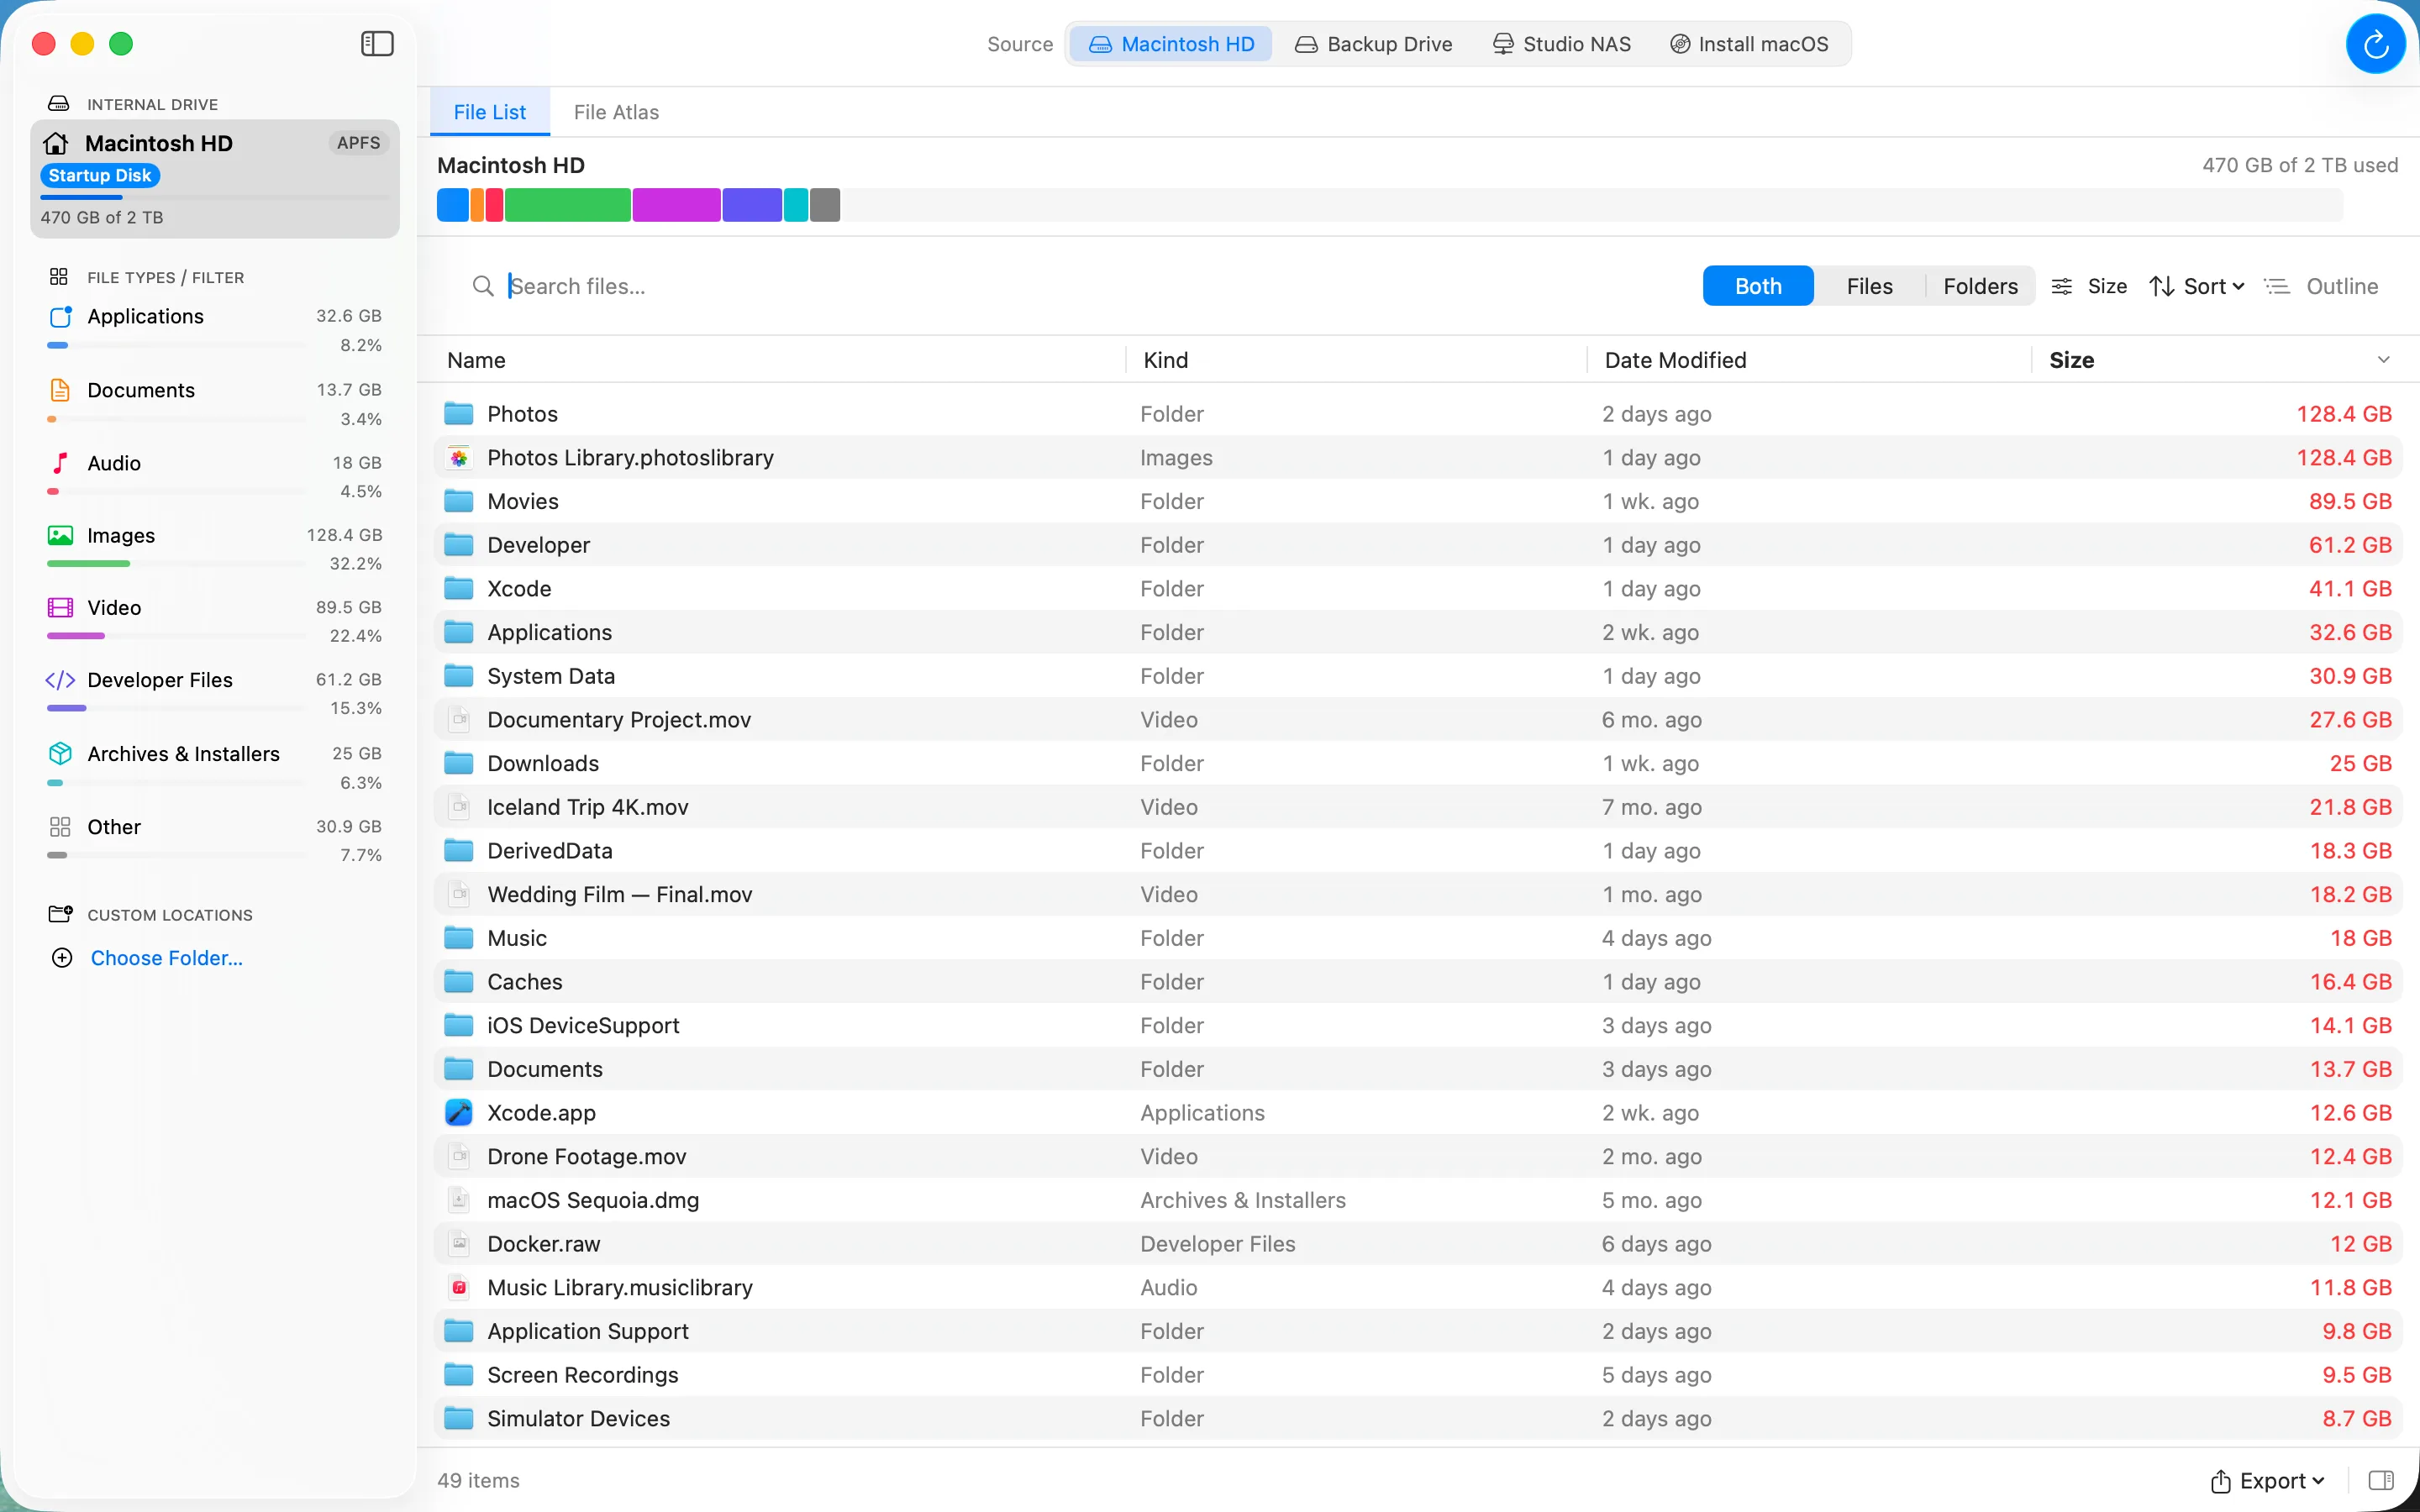The height and width of the screenshot is (1512, 2420).
Task: Select the Both filter segment
Action: (1757, 286)
